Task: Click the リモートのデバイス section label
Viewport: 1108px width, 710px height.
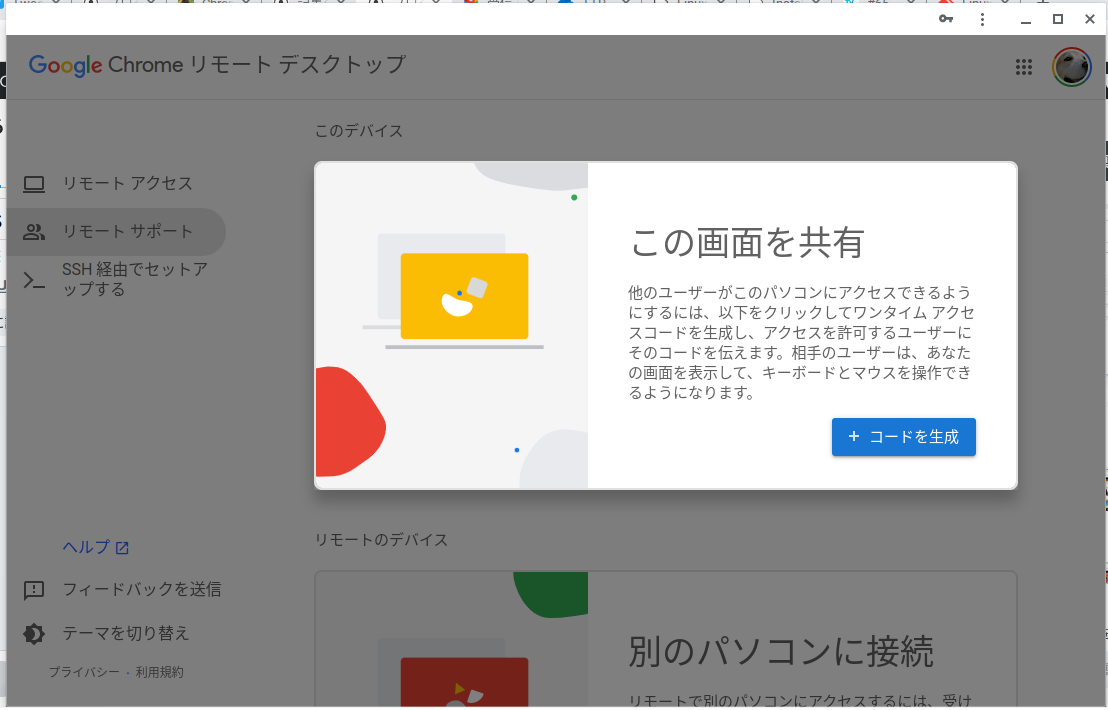Action: point(381,540)
